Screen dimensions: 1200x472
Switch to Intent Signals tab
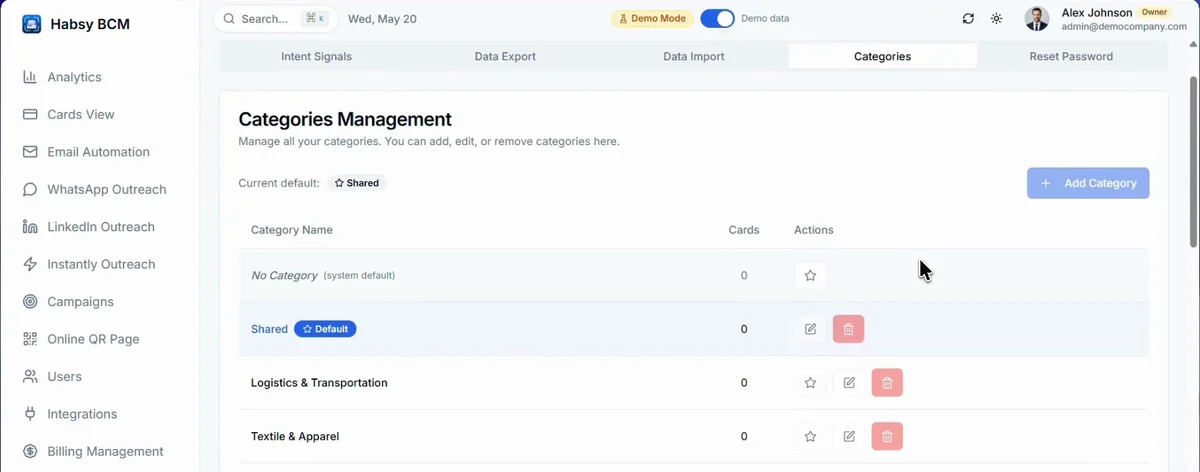316,57
